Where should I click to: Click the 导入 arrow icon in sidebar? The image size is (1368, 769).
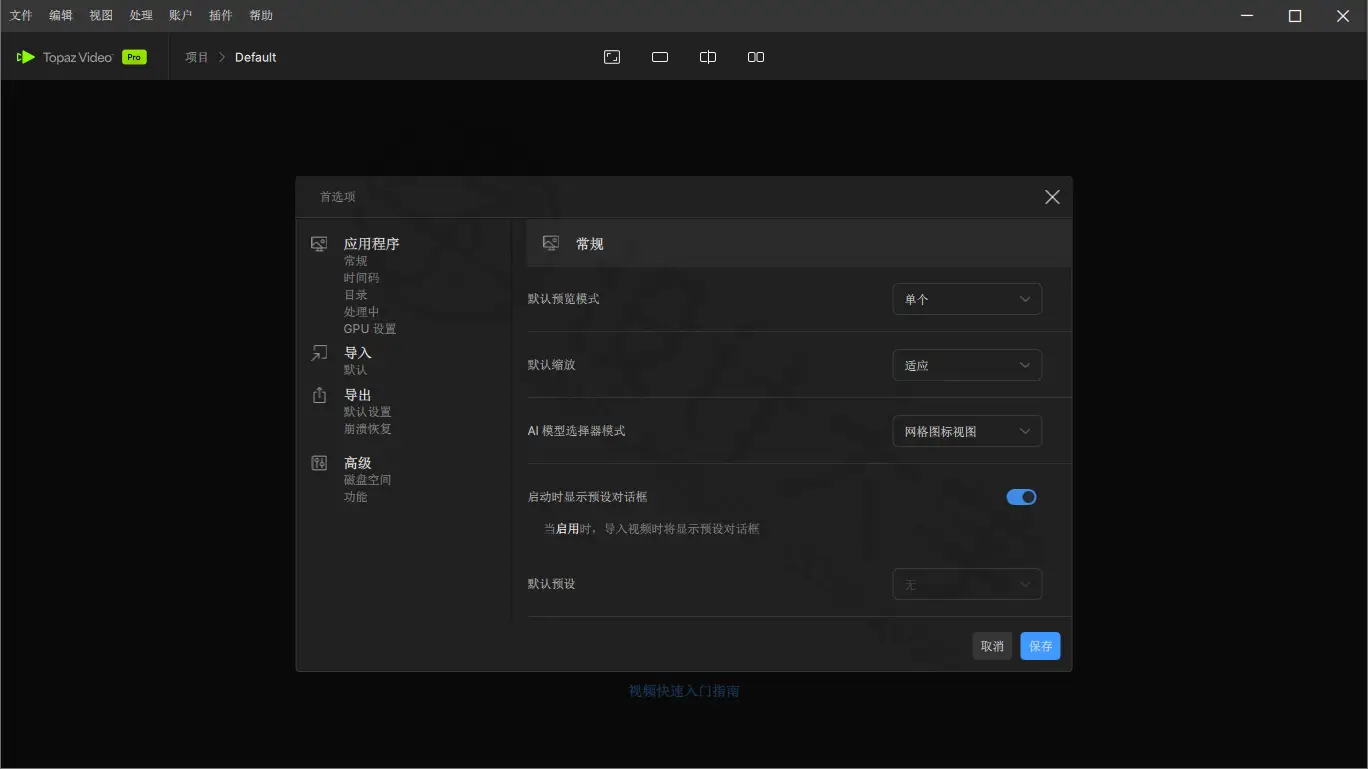coord(319,353)
